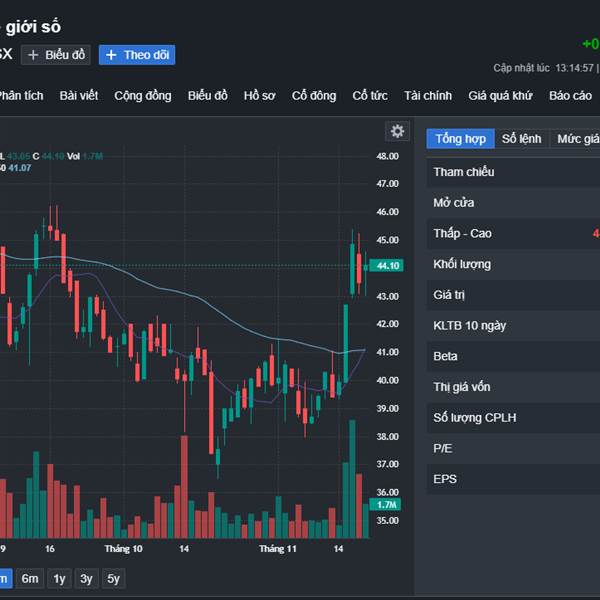Click the Biểu đồ plus button
This screenshot has height=600, width=600.
(x=56, y=55)
